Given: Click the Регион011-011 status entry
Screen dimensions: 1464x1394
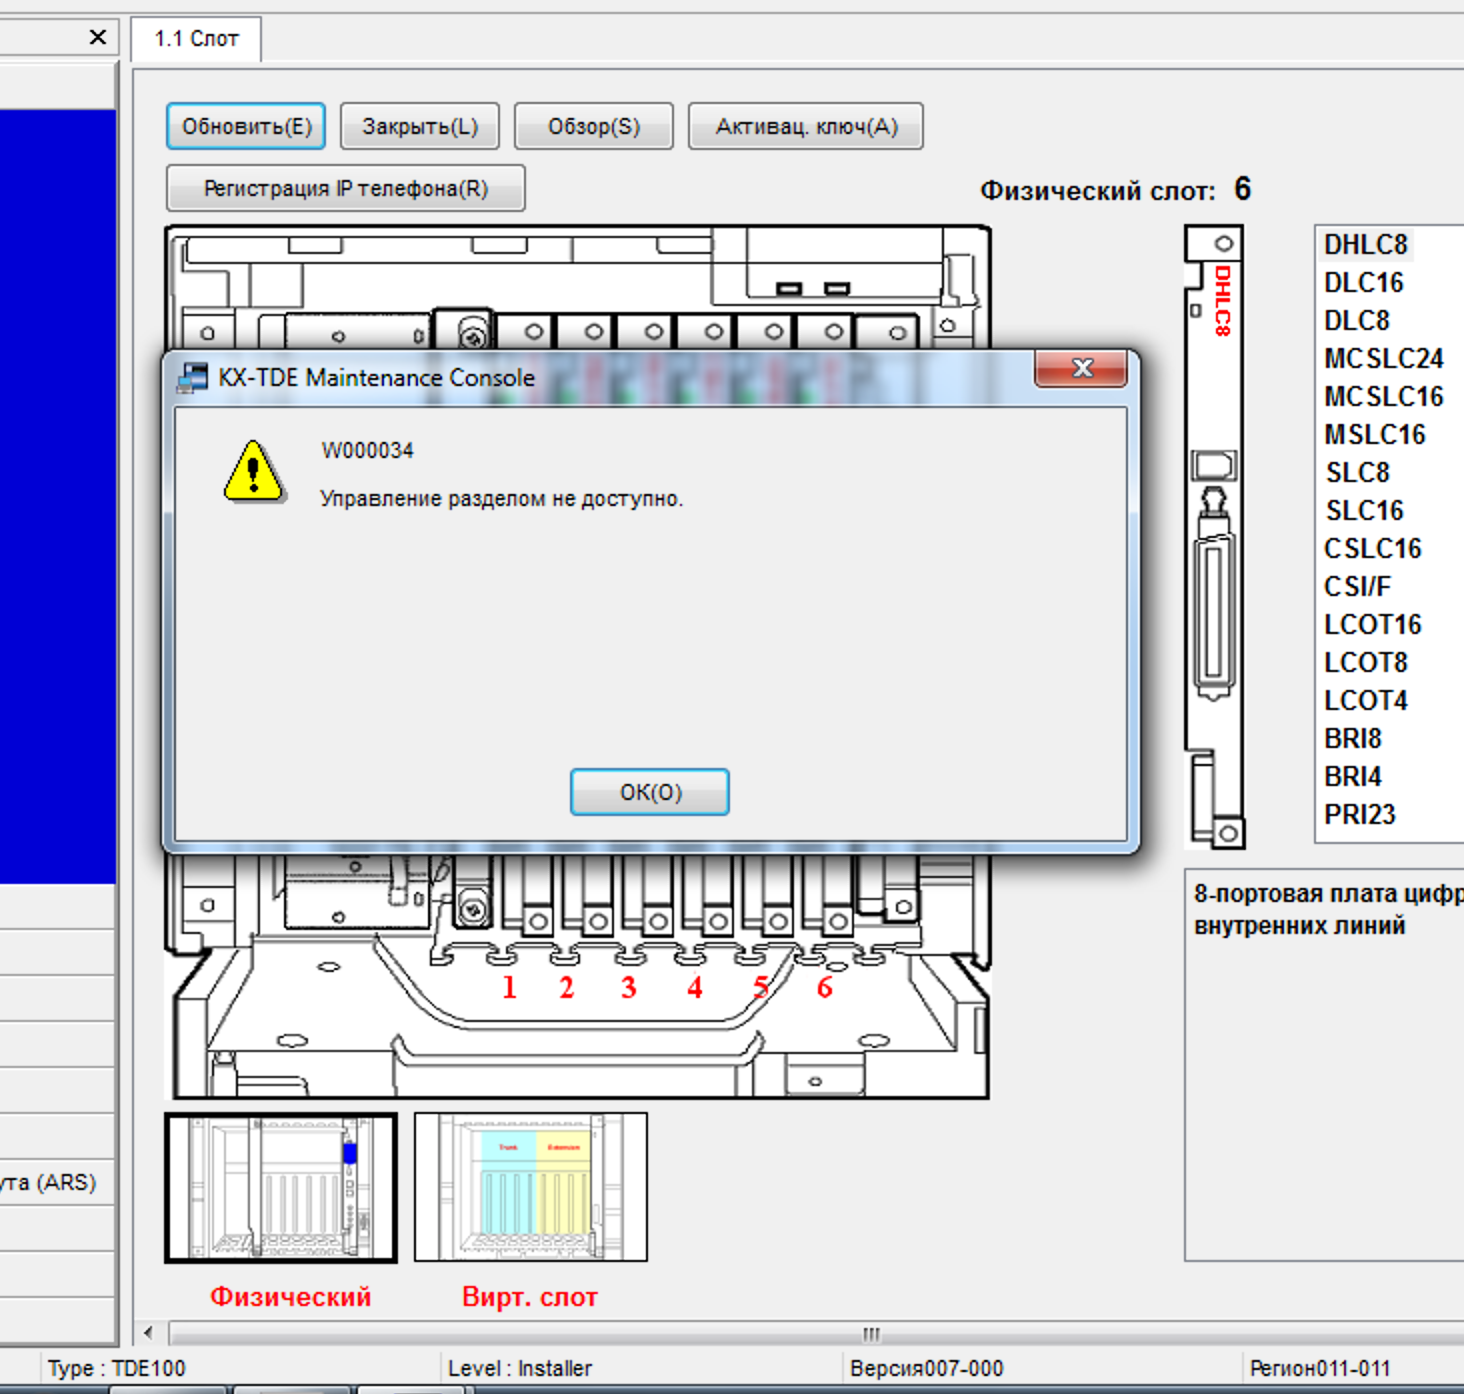Looking at the screenshot, I should pyautogui.click(x=1320, y=1368).
